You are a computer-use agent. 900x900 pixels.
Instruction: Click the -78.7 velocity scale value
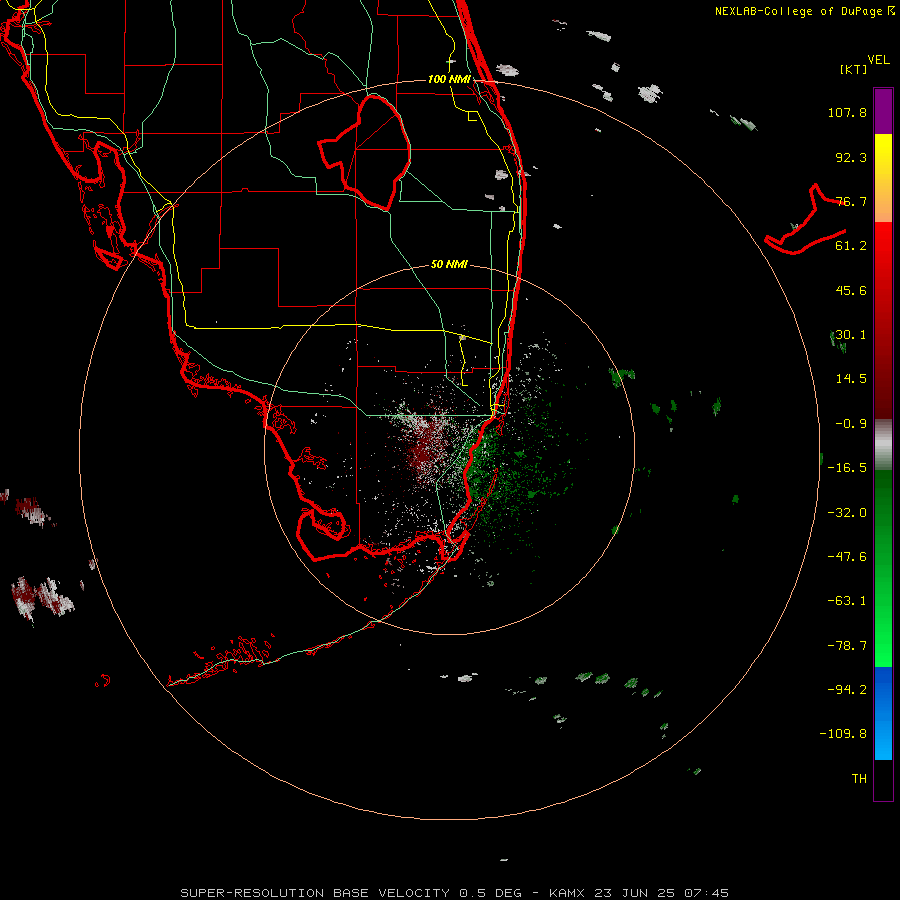[x=847, y=646]
